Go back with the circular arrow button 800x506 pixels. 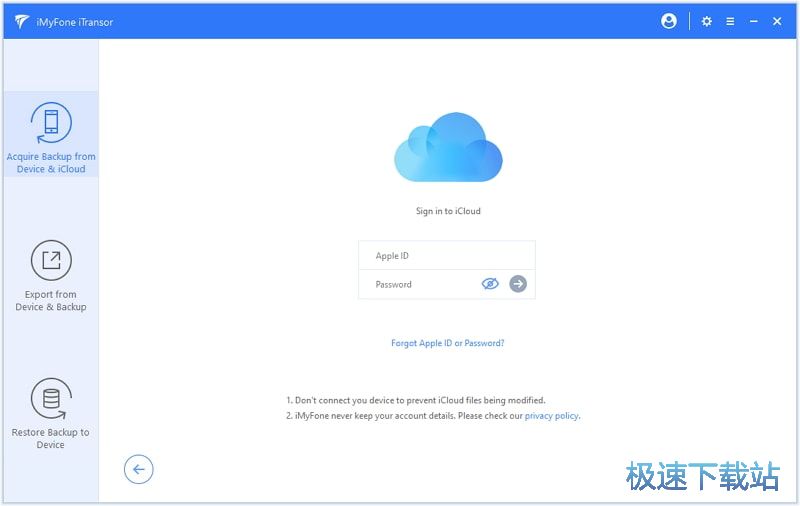(138, 469)
